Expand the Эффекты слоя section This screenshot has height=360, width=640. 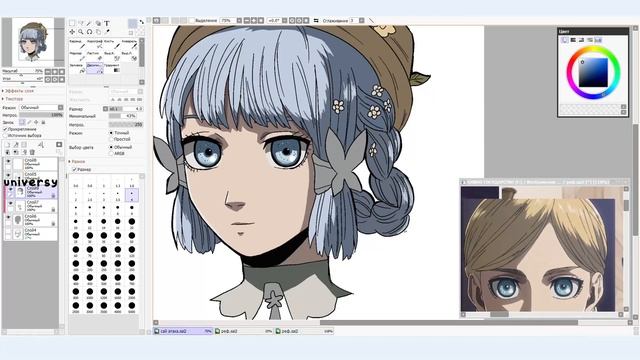(18, 91)
